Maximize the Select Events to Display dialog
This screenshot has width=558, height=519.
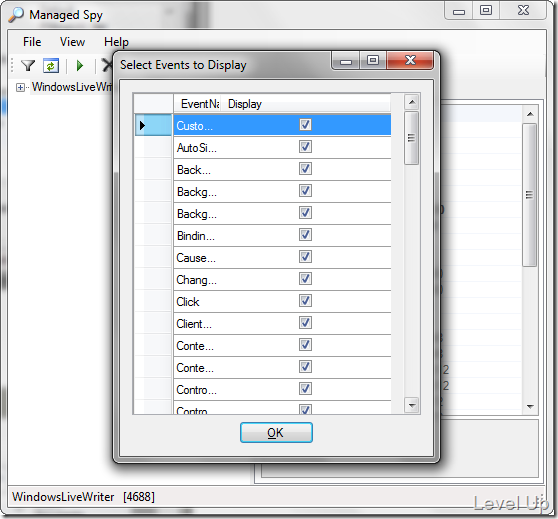click(x=373, y=61)
